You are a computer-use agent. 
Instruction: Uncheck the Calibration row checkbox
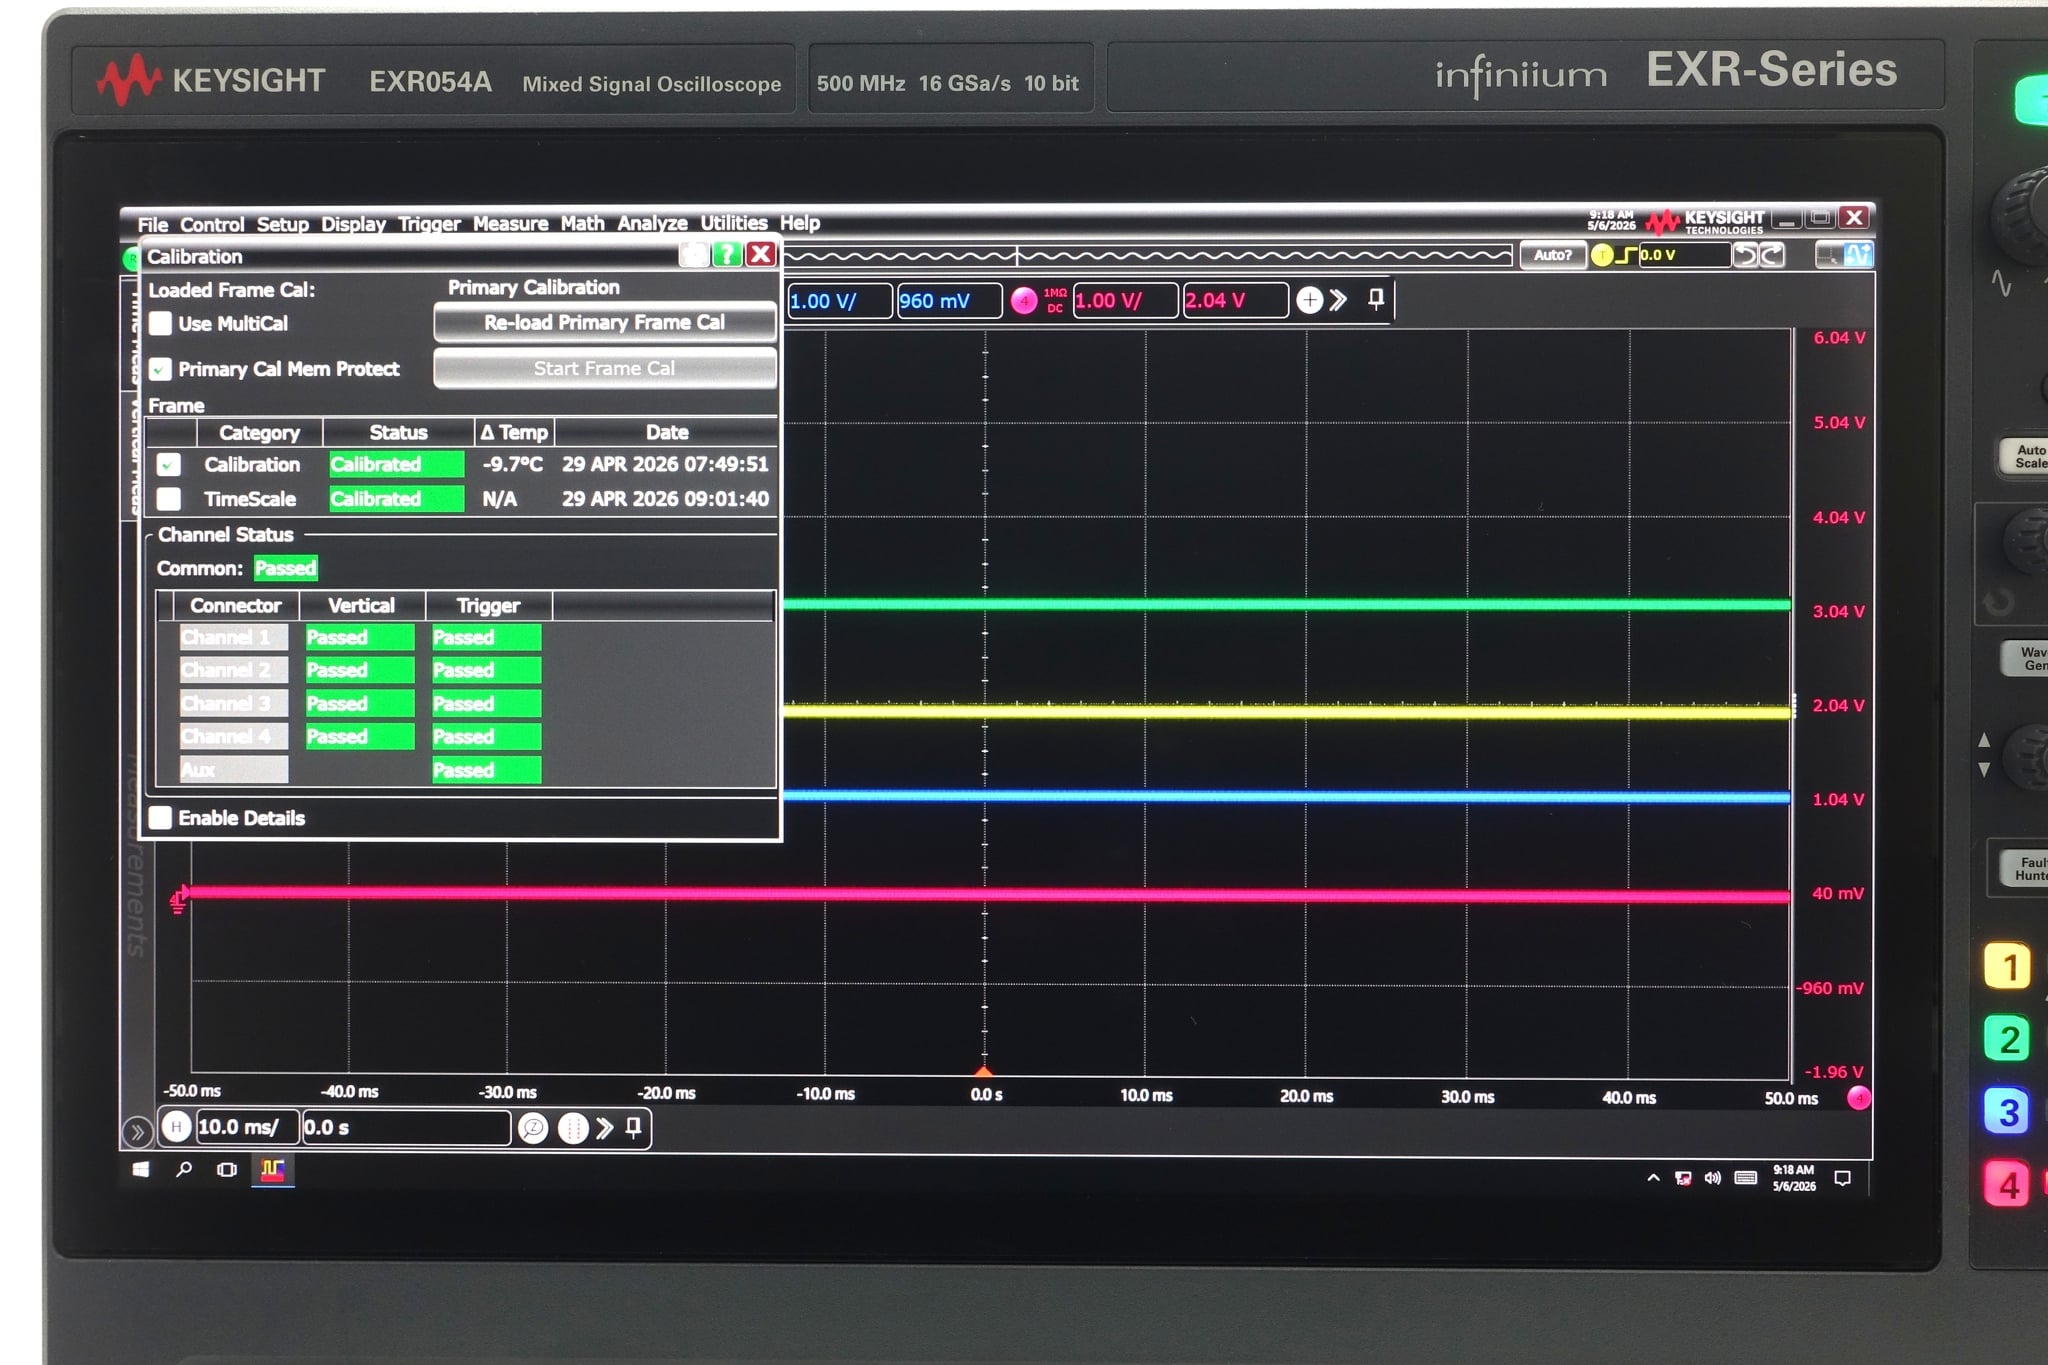169,465
